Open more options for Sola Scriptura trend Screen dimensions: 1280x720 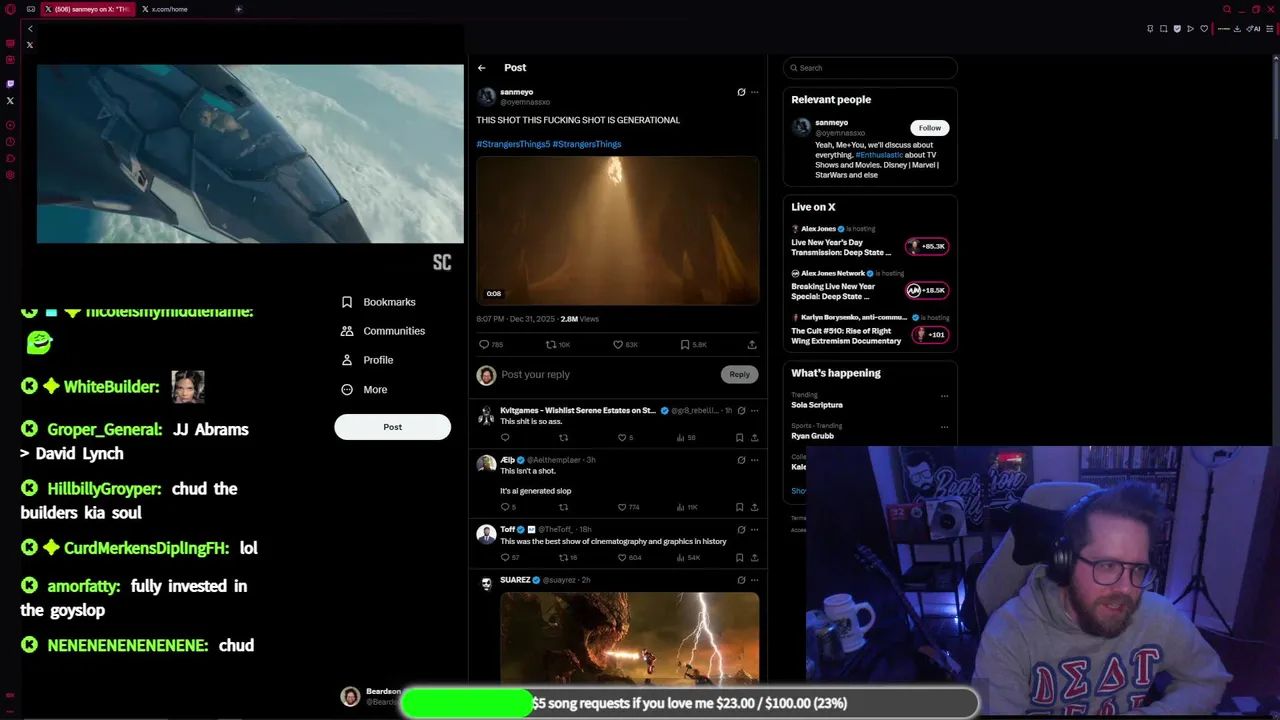tap(944, 396)
